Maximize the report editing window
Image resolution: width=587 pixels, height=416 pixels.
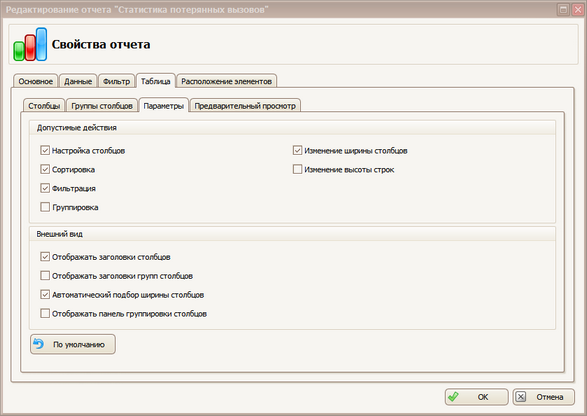click(x=563, y=9)
